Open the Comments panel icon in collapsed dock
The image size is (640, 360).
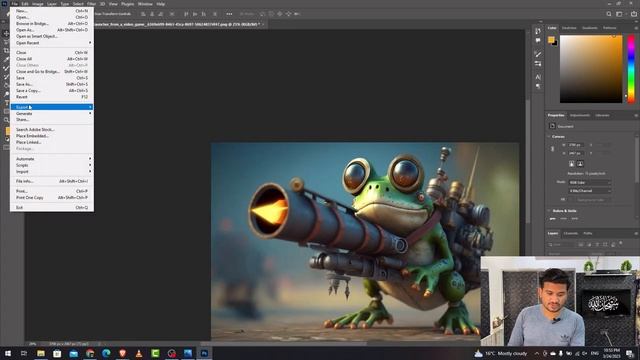tap(538, 40)
